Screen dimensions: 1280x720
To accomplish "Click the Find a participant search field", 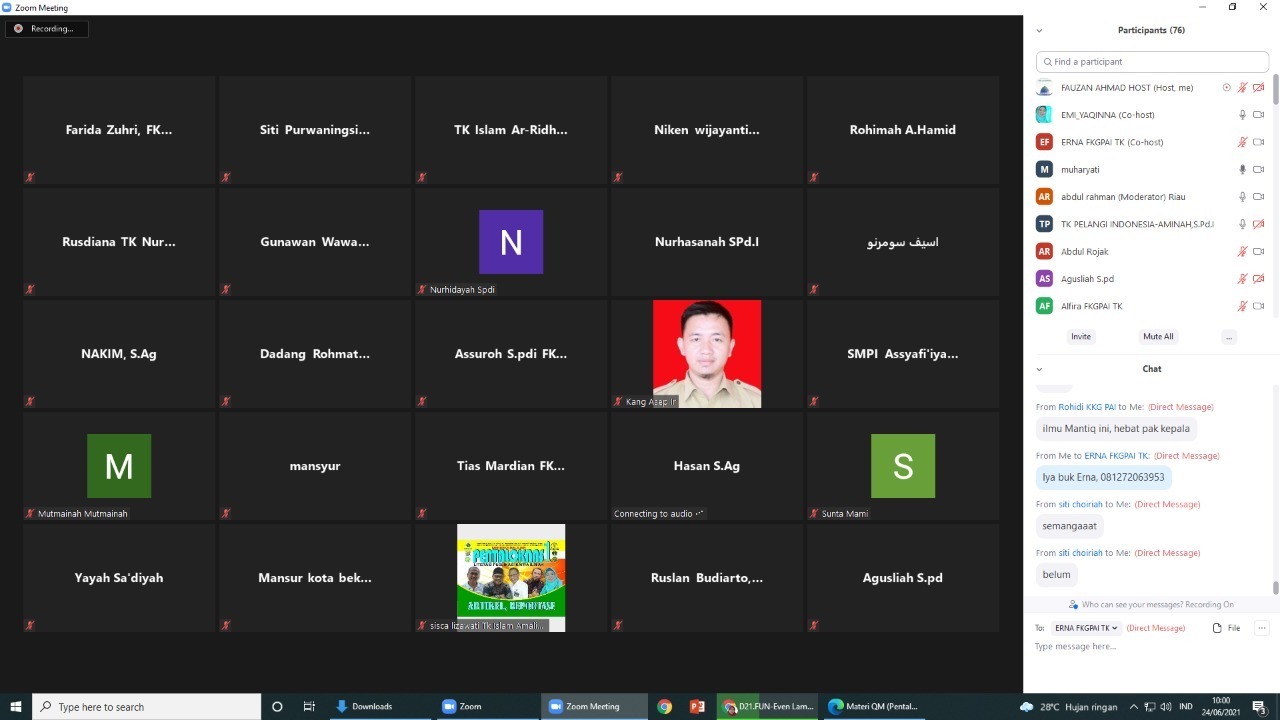I will tap(1152, 62).
